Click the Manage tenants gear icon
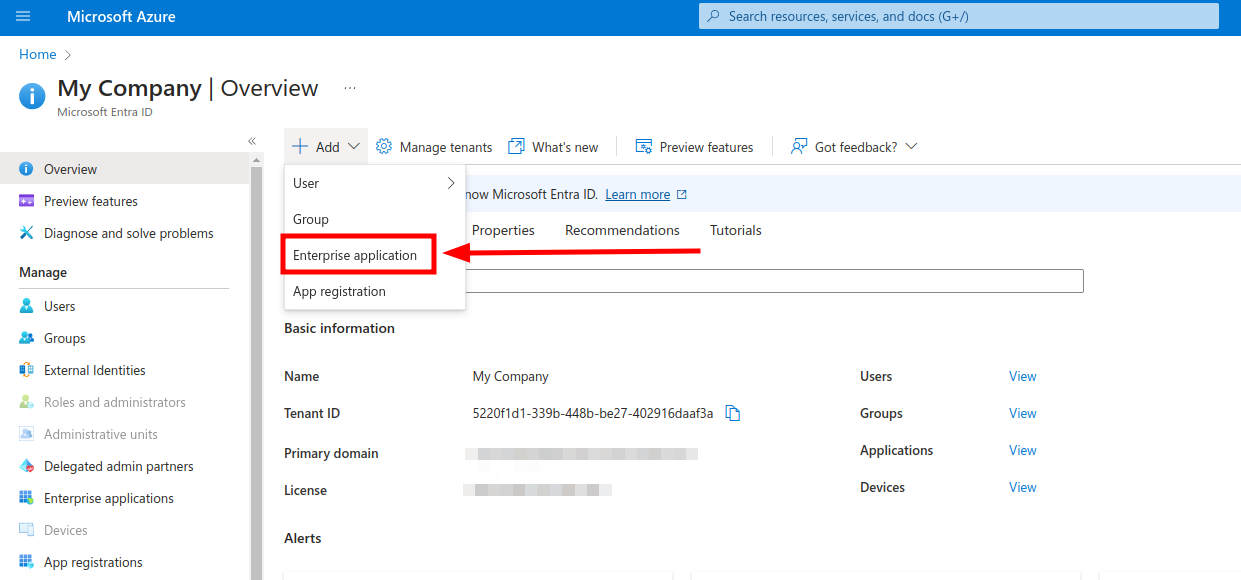The width and height of the screenshot is (1241, 580). [x=384, y=147]
